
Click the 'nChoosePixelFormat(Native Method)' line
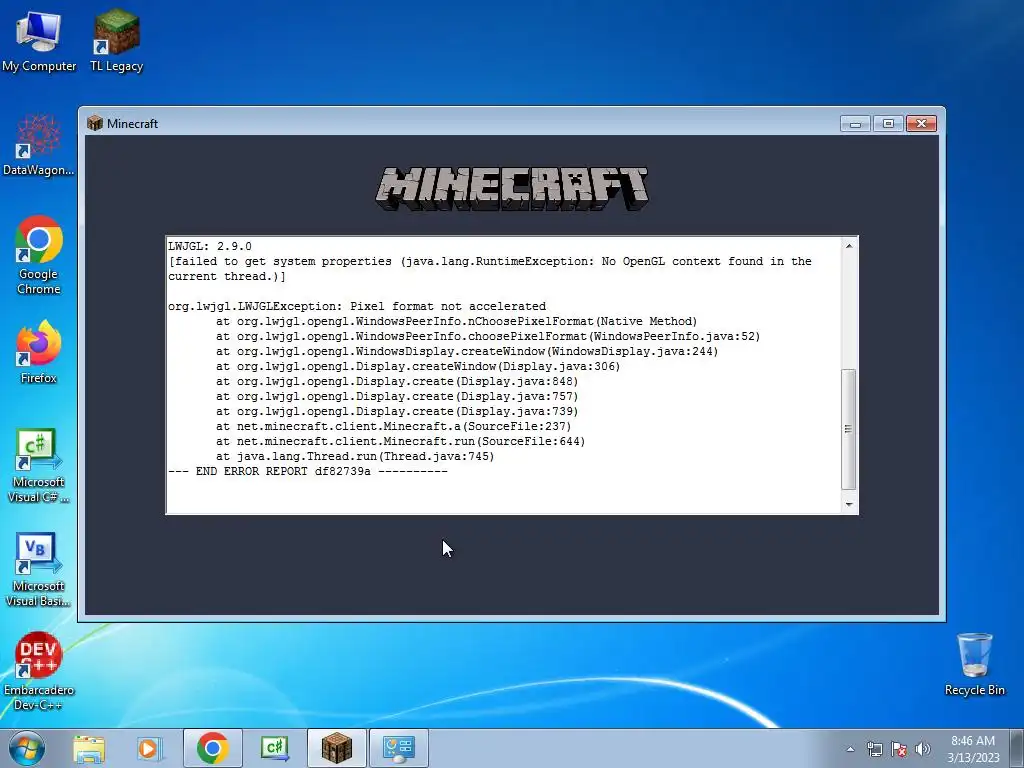[456, 321]
